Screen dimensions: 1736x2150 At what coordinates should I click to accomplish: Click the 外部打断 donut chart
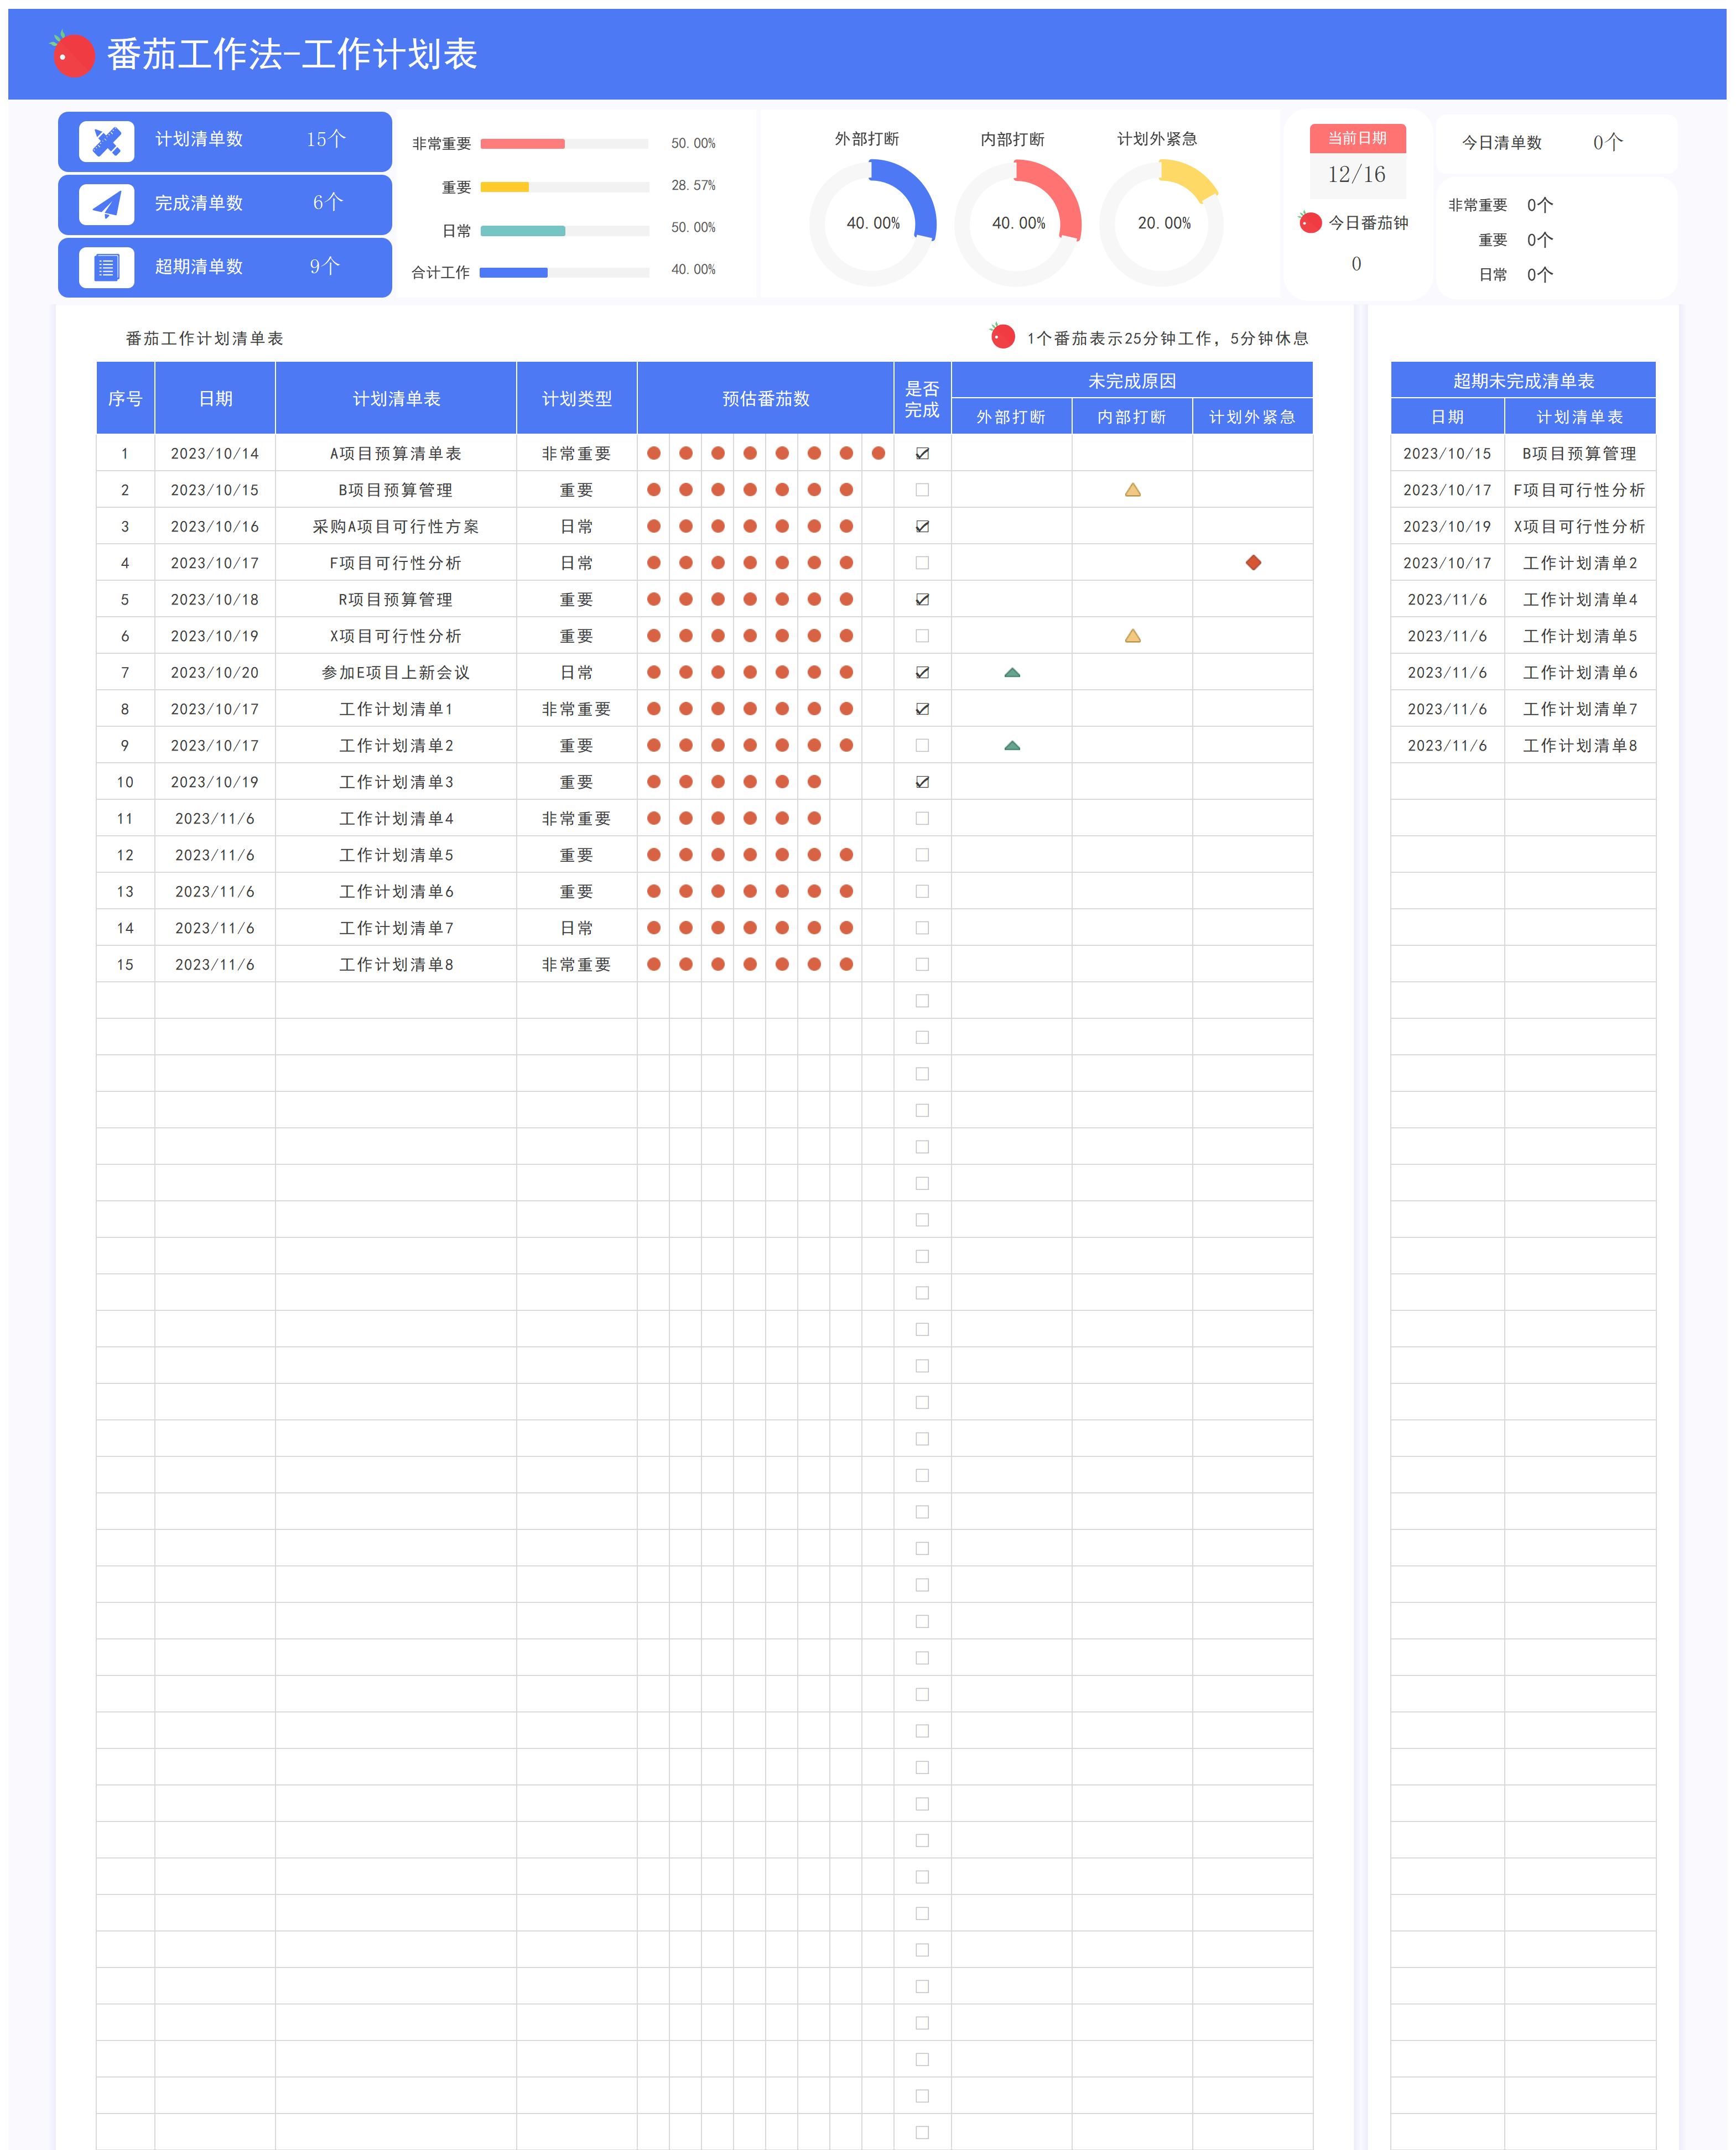click(873, 223)
